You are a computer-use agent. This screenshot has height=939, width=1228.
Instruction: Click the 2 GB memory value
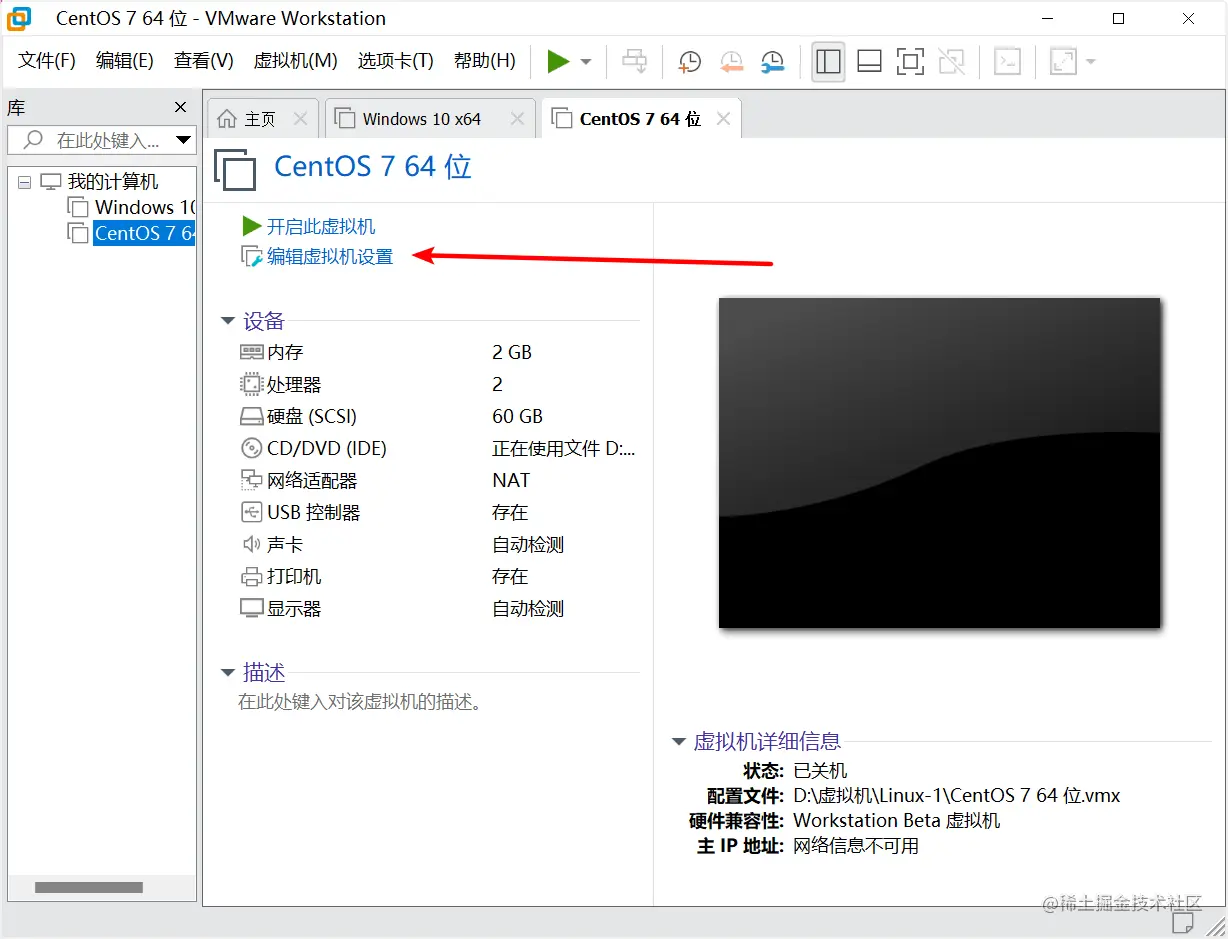512,352
